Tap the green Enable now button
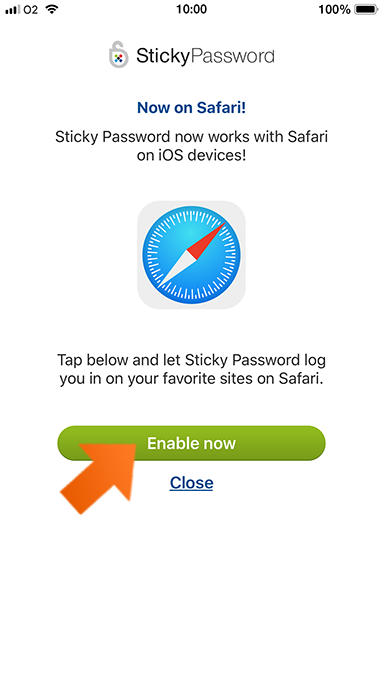The height and width of the screenshot is (680, 383). click(191, 443)
